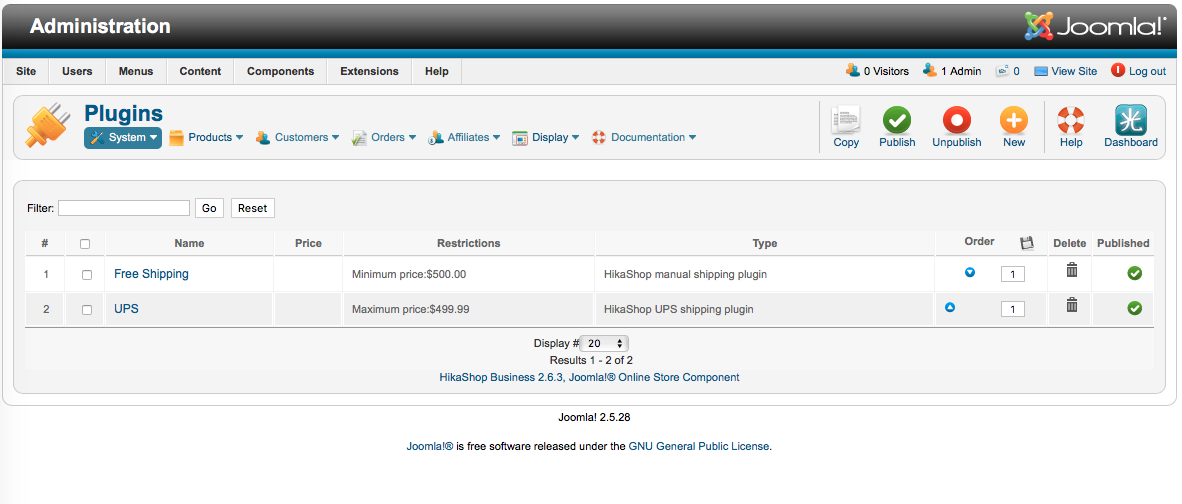
Task: Open the Free Shipping plugin link
Action: pos(152,274)
